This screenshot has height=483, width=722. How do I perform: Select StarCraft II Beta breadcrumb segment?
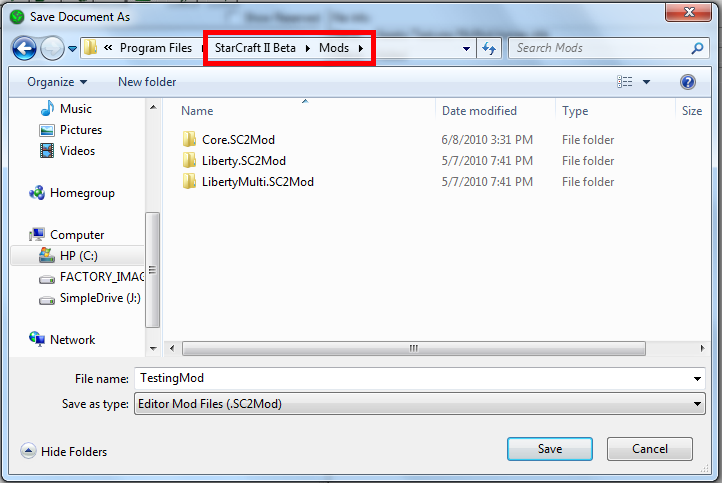255,48
